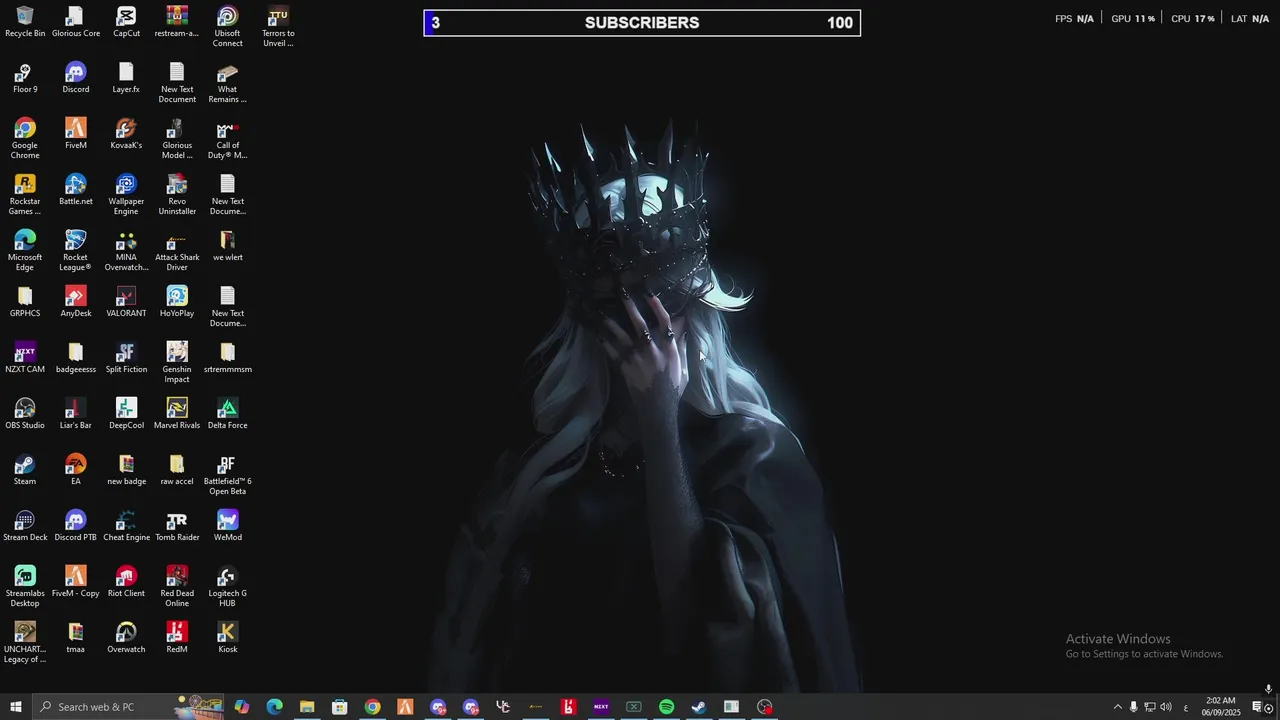The image size is (1280, 720).
Task: Open Microsoft Store from the taskbar
Action: [340, 707]
